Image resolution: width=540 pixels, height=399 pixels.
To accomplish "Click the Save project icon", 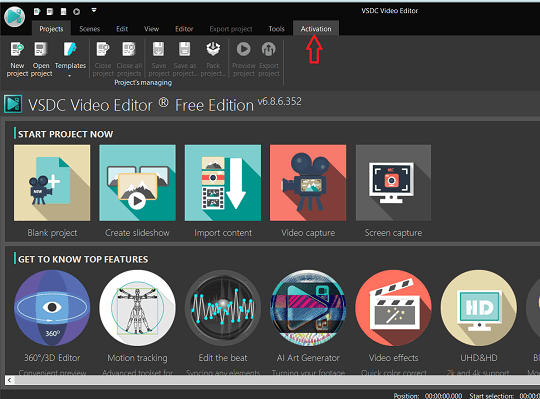I will [x=158, y=49].
